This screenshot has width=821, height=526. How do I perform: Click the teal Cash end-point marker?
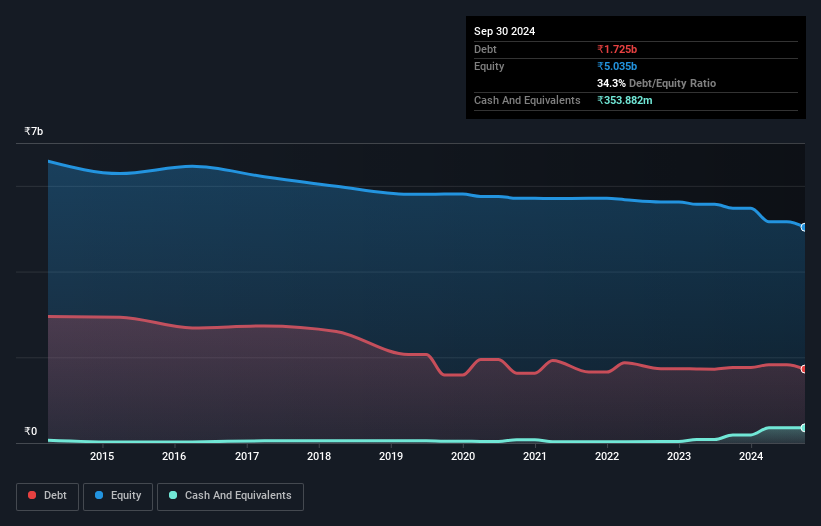(x=804, y=428)
